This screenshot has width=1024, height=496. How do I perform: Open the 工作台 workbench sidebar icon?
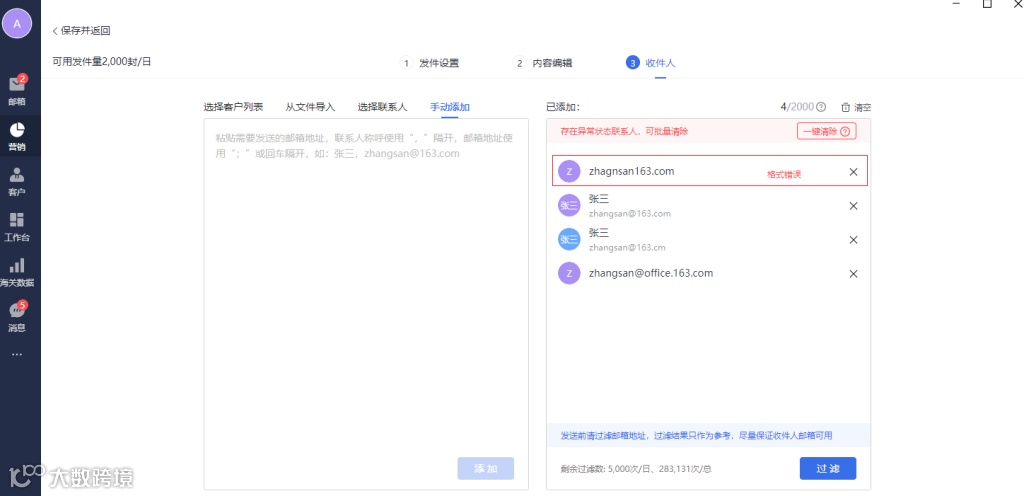point(17,226)
